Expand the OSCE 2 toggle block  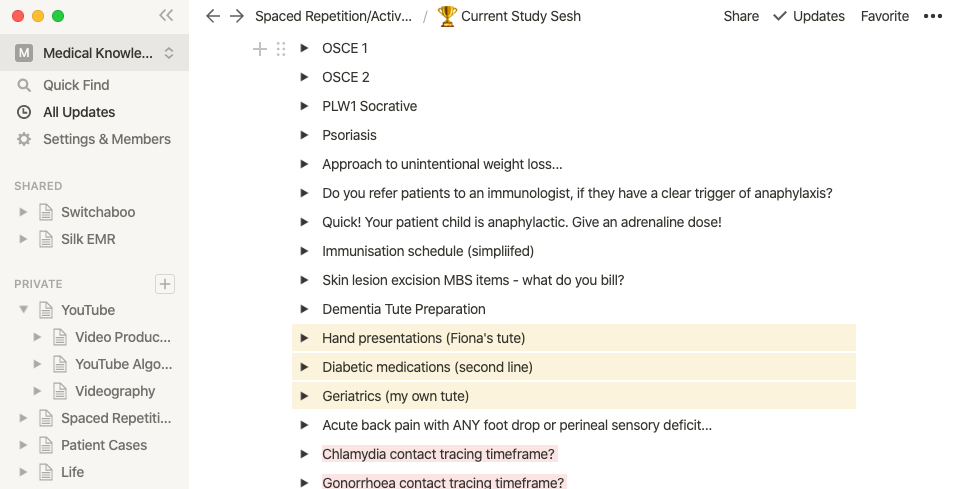pyautogui.click(x=304, y=77)
